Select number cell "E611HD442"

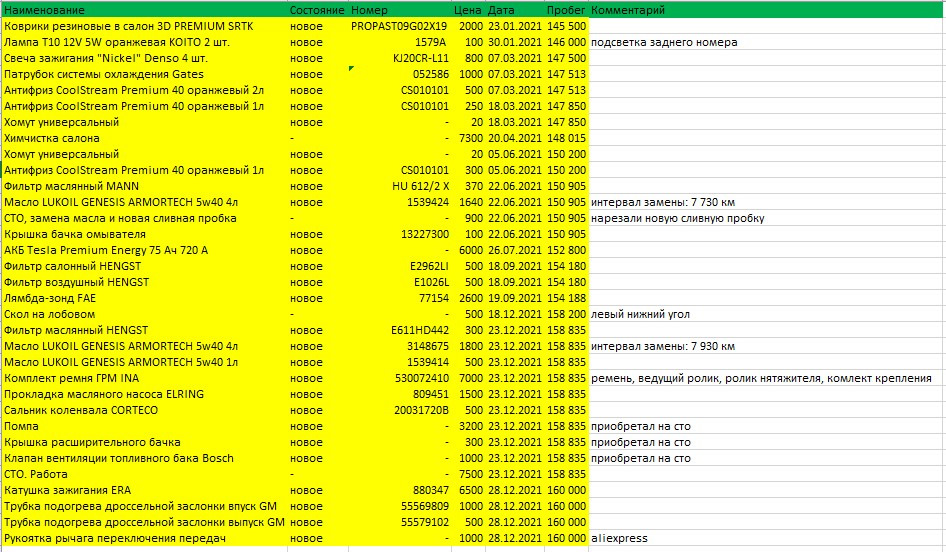(399, 330)
